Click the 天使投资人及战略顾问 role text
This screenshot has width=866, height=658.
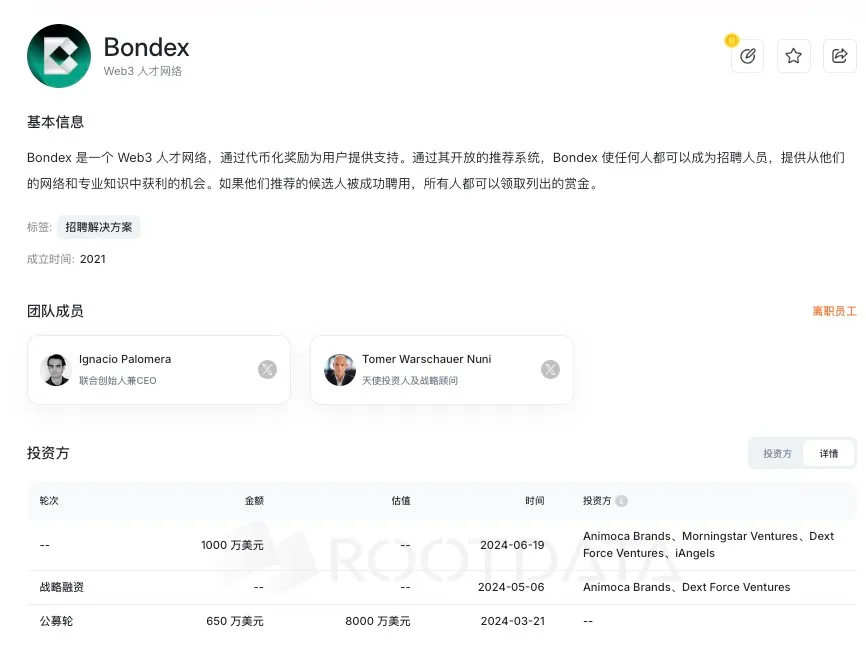click(x=410, y=381)
